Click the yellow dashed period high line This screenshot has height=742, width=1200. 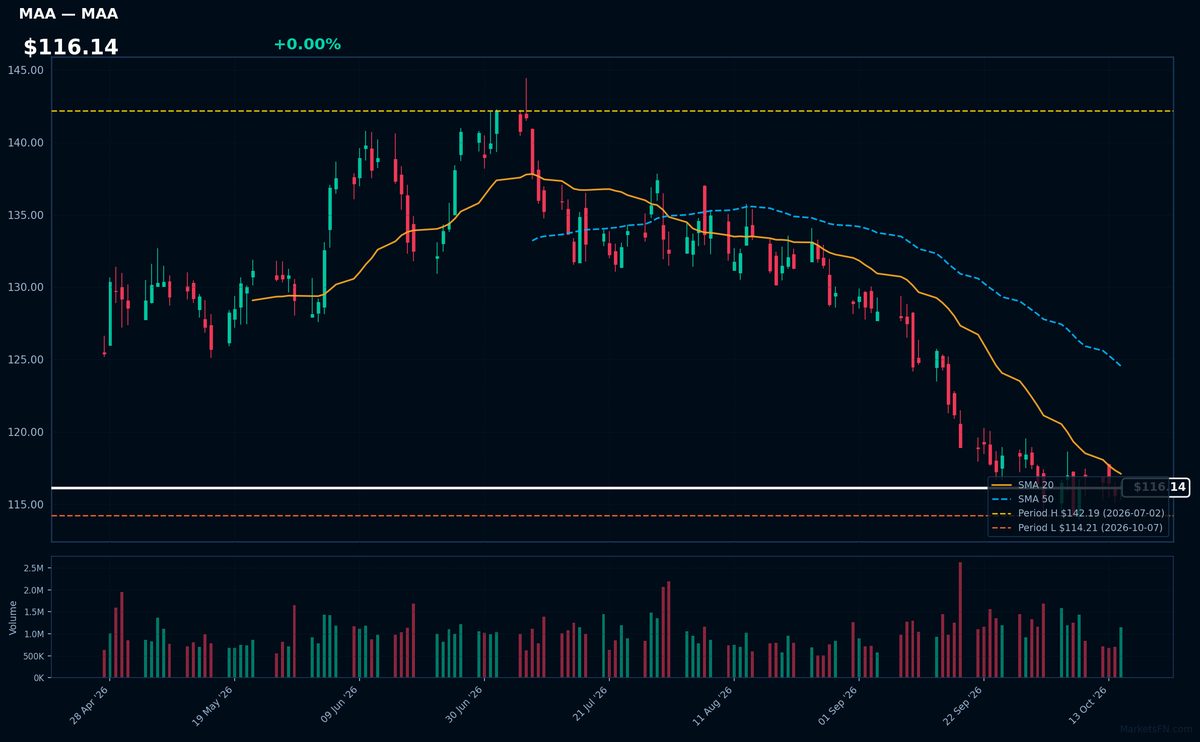pos(612,111)
